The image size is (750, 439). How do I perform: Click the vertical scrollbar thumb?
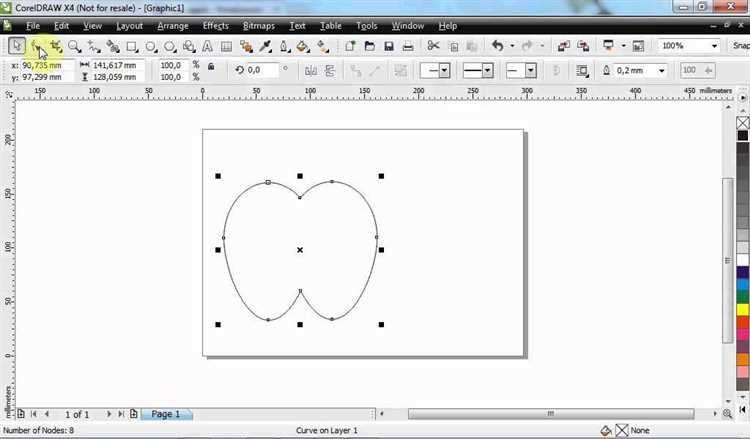point(728,260)
